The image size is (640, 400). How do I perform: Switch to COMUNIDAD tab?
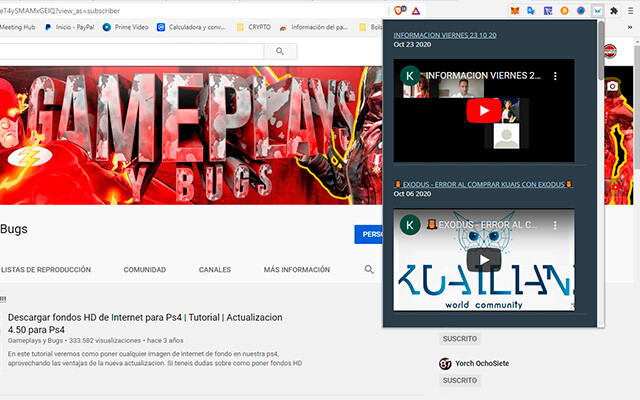tap(145, 270)
